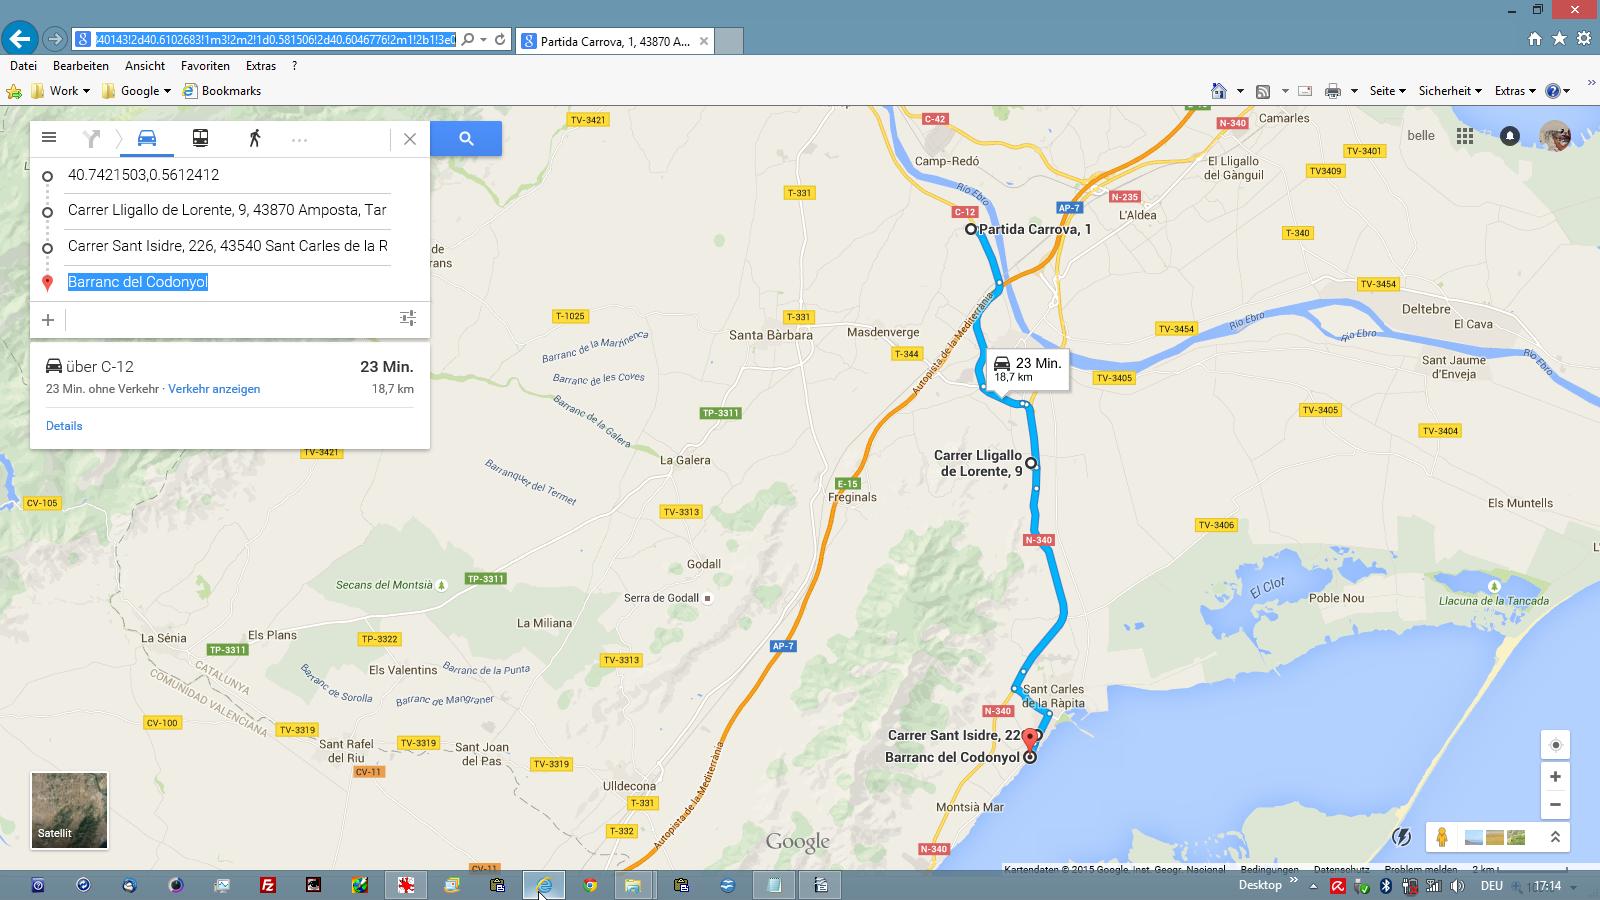The width and height of the screenshot is (1600, 900).
Task: Zoom in on the map
Action: [1555, 777]
